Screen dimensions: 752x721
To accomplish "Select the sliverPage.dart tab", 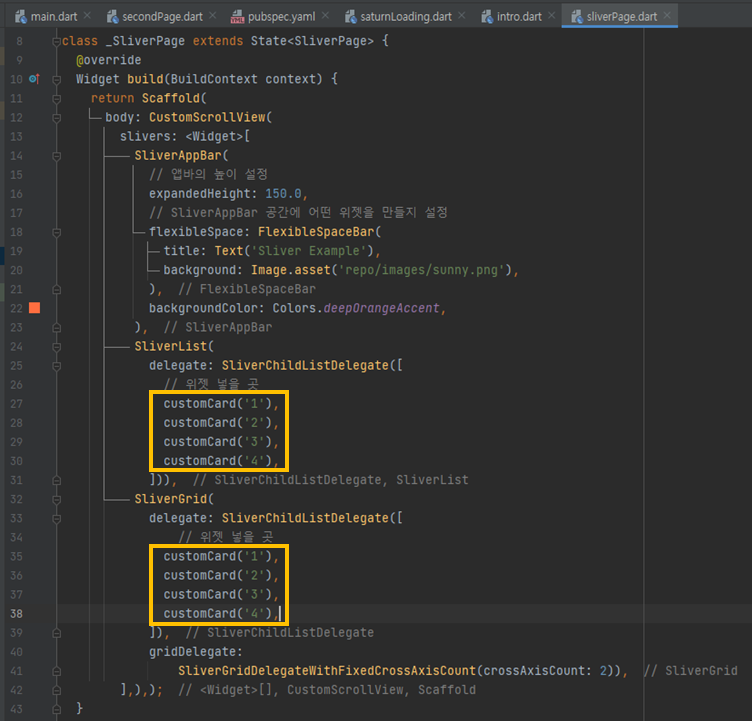I will coord(621,17).
